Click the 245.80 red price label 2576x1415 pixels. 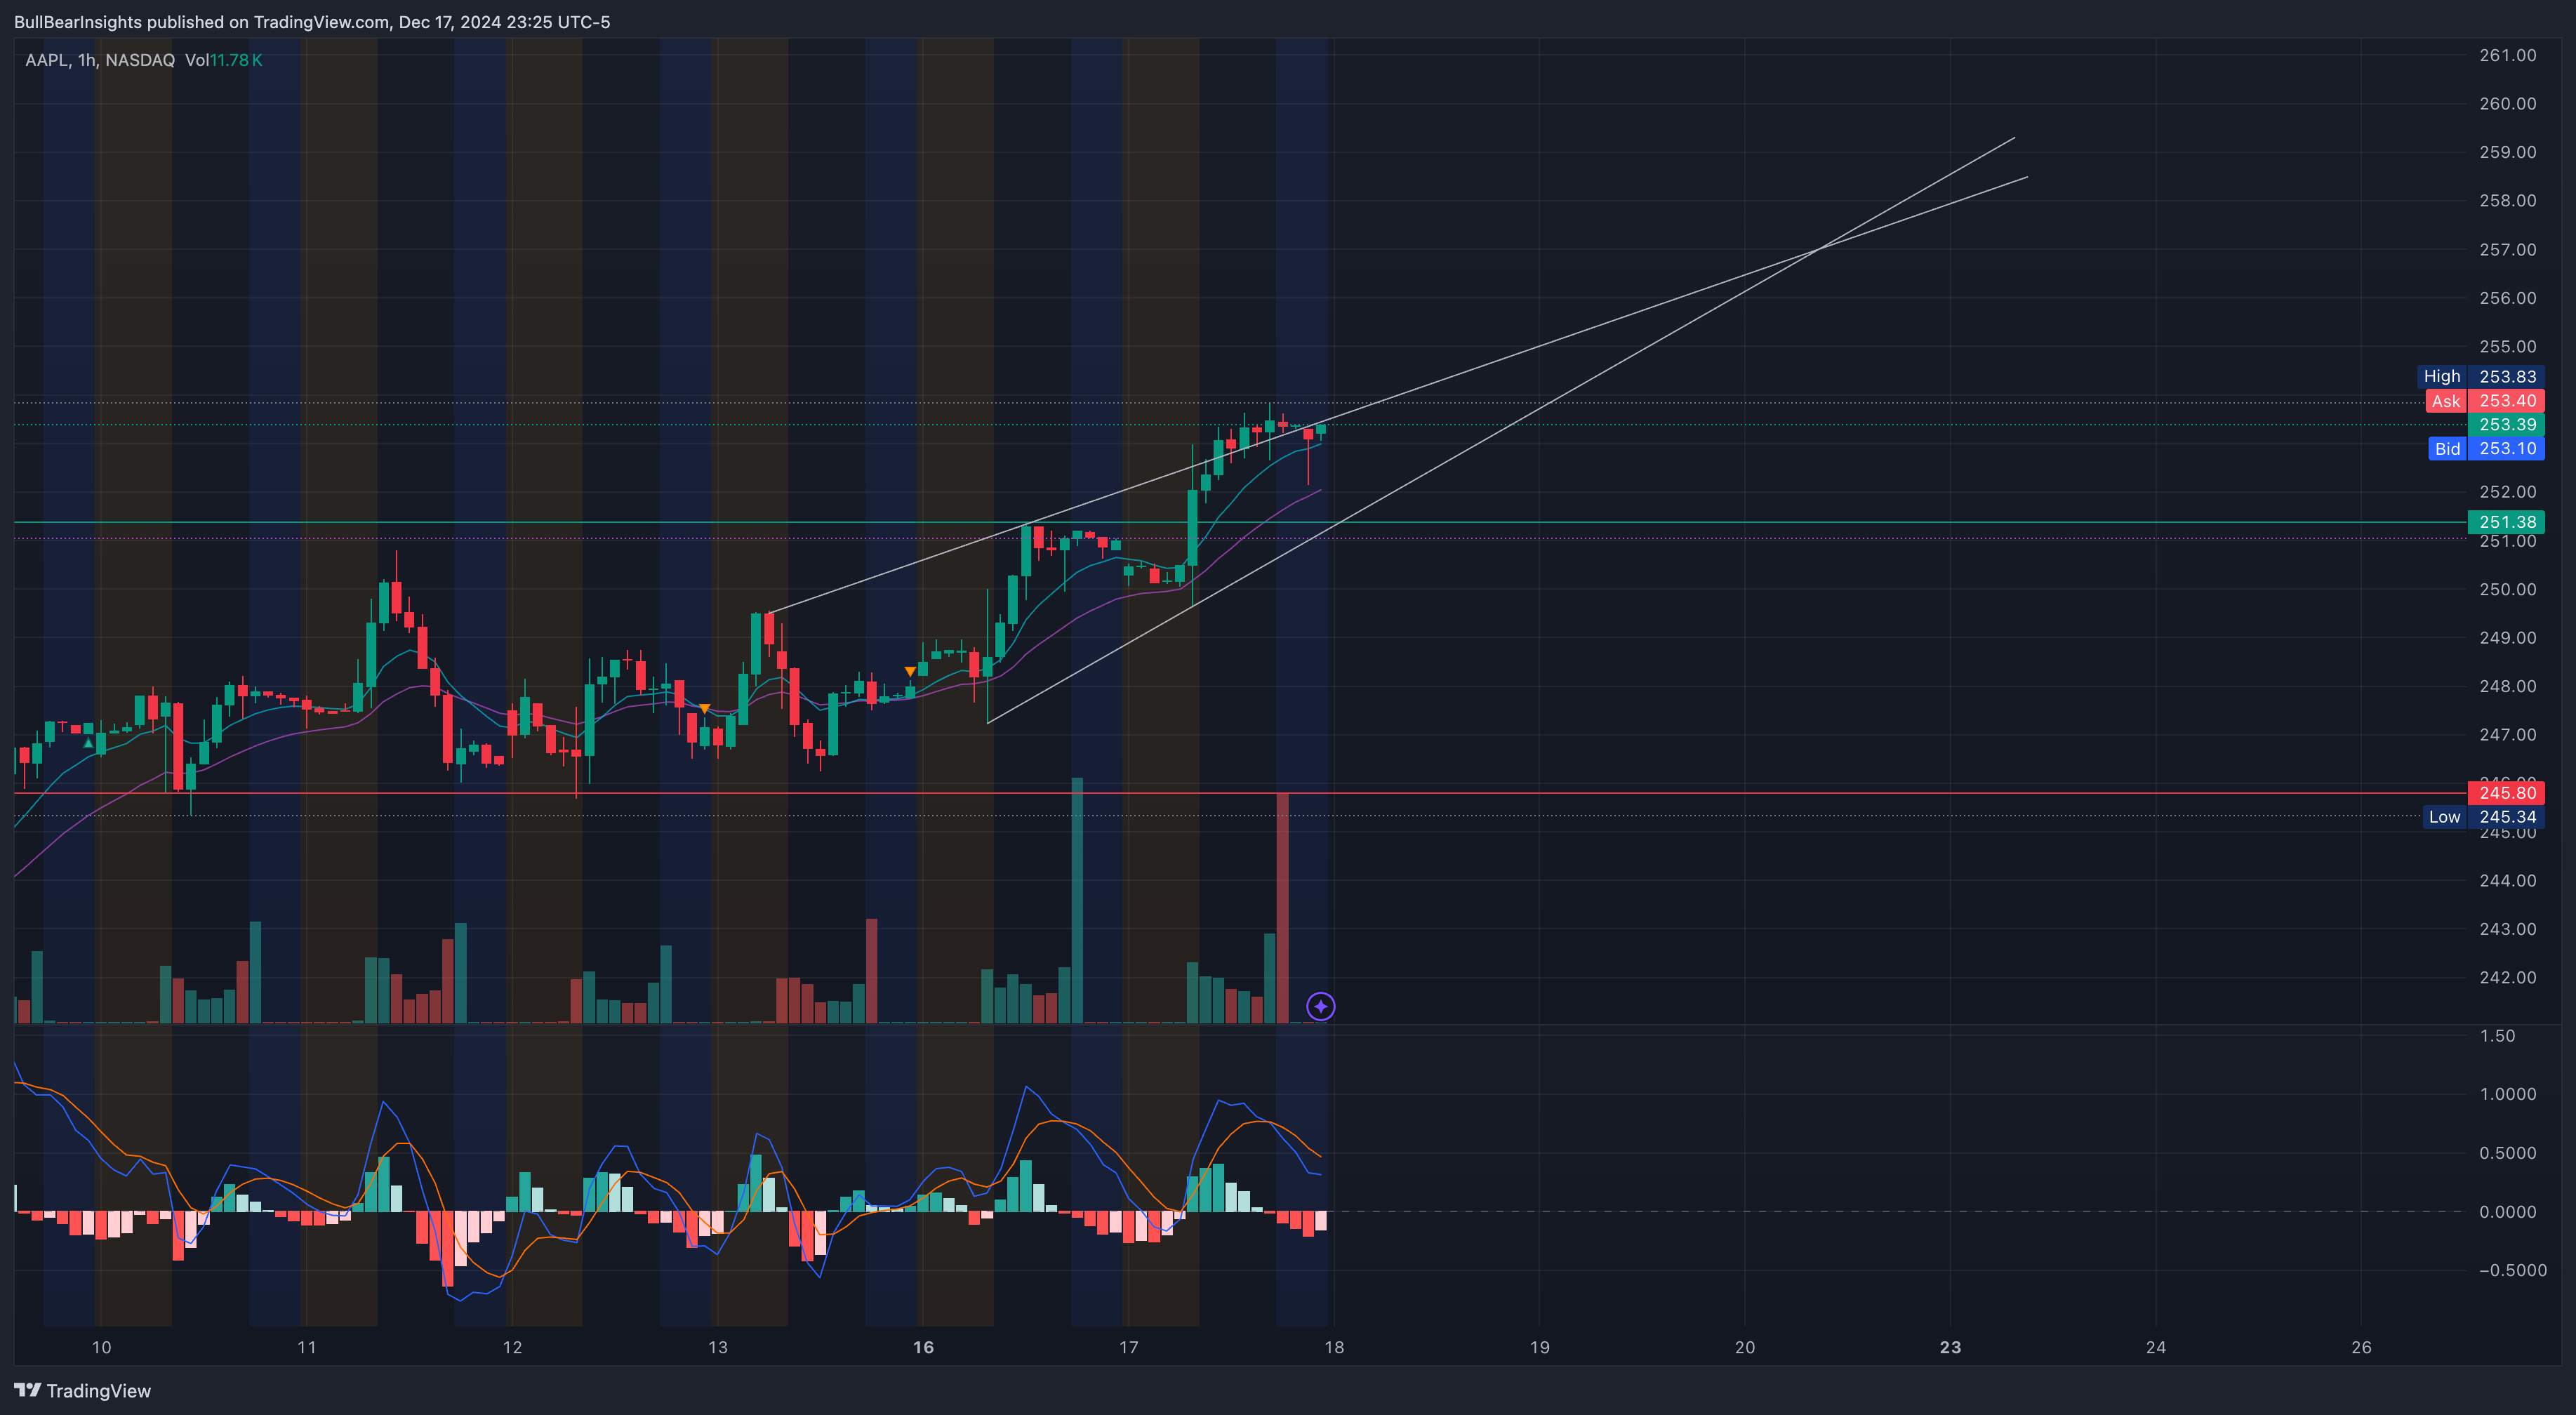(2506, 793)
